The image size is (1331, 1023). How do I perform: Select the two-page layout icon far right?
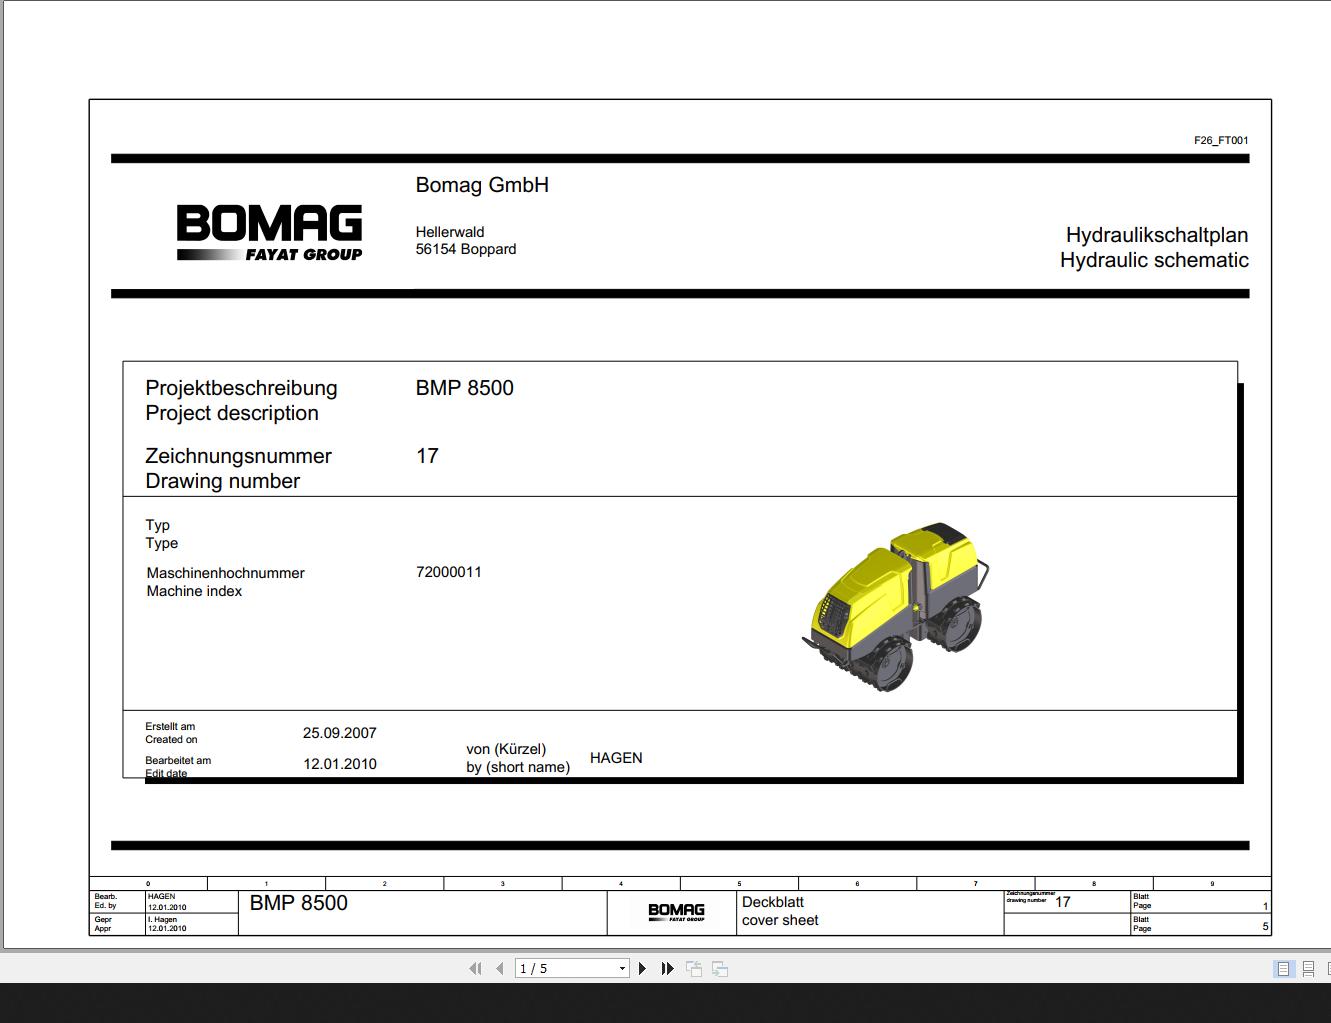click(1330, 968)
